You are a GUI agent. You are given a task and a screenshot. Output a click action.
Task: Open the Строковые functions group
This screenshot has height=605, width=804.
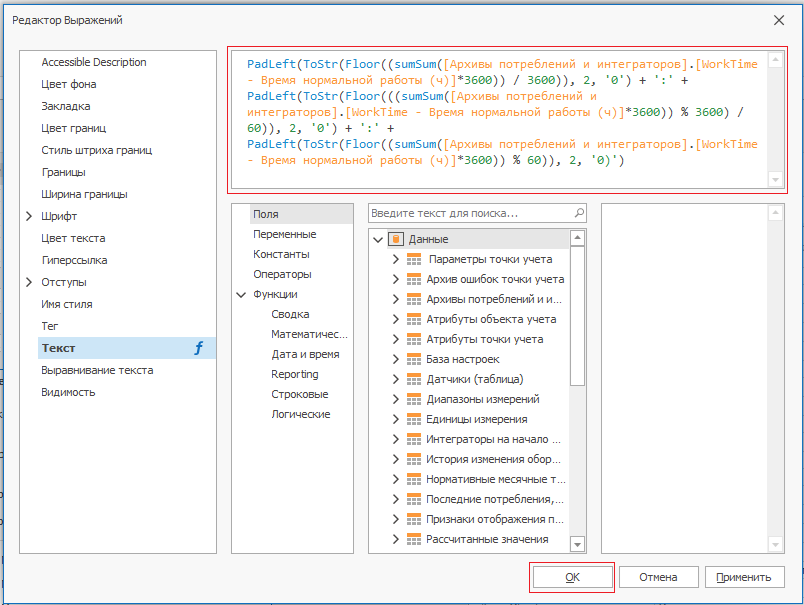click(x=299, y=394)
